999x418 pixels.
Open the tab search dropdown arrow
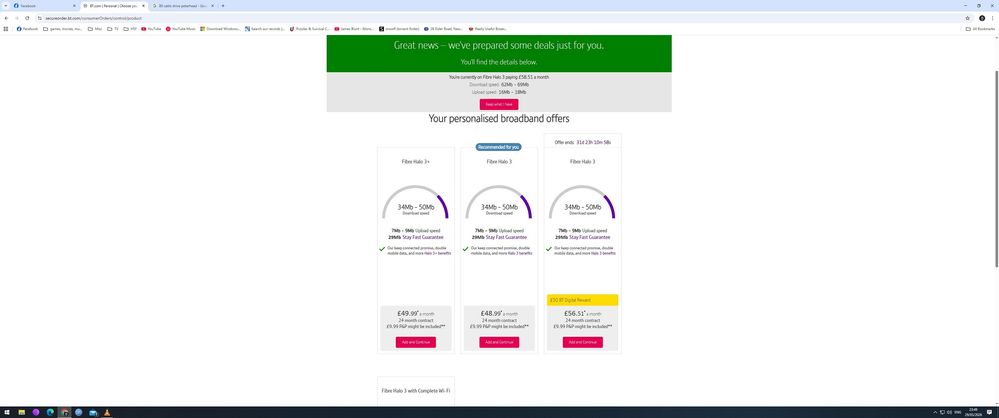(5, 6)
